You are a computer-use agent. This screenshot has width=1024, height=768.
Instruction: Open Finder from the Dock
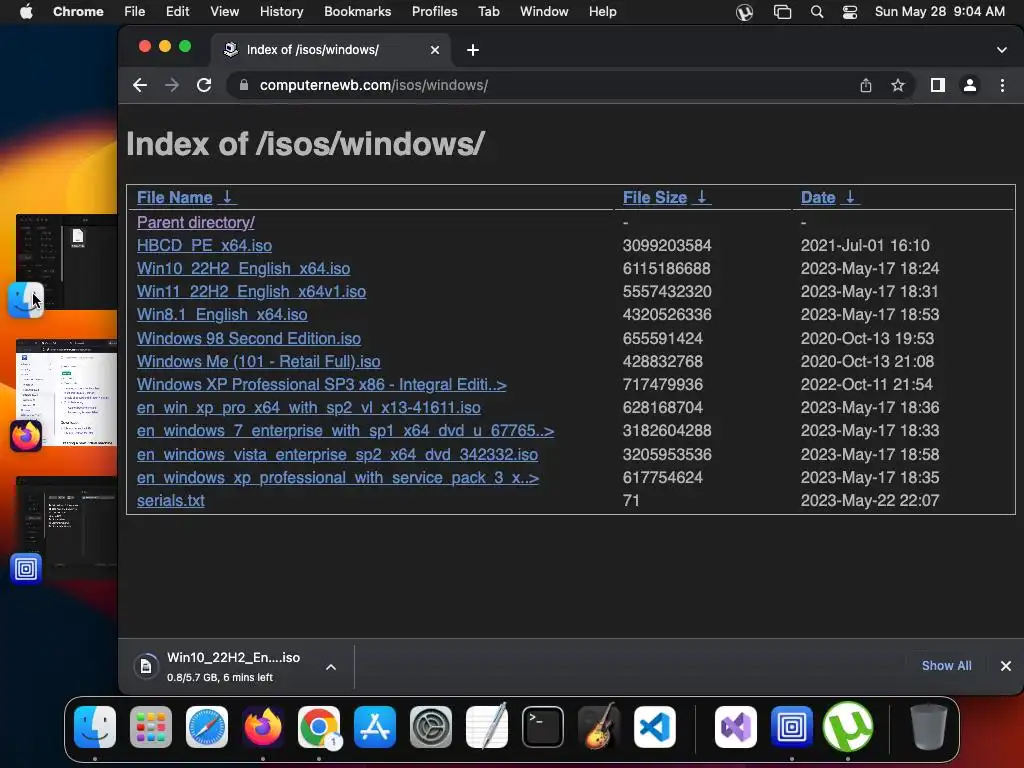click(95, 727)
